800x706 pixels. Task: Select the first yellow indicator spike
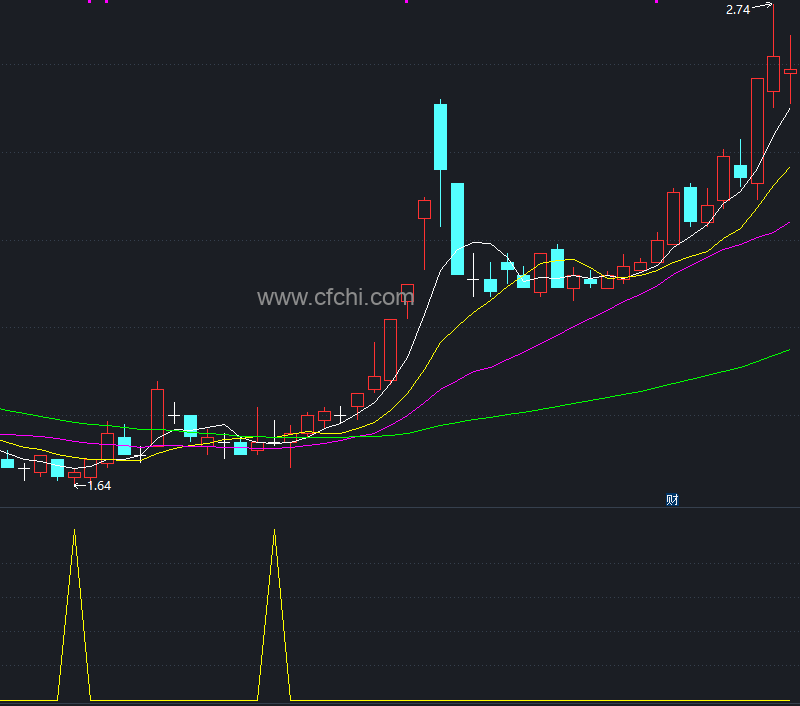[x=74, y=614]
